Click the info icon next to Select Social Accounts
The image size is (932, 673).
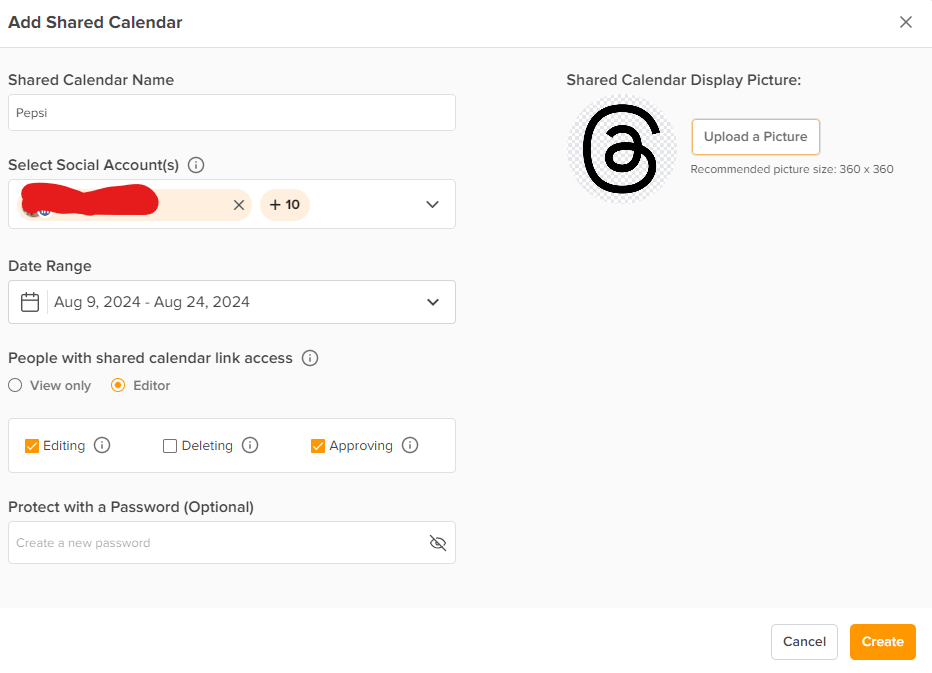(x=196, y=165)
